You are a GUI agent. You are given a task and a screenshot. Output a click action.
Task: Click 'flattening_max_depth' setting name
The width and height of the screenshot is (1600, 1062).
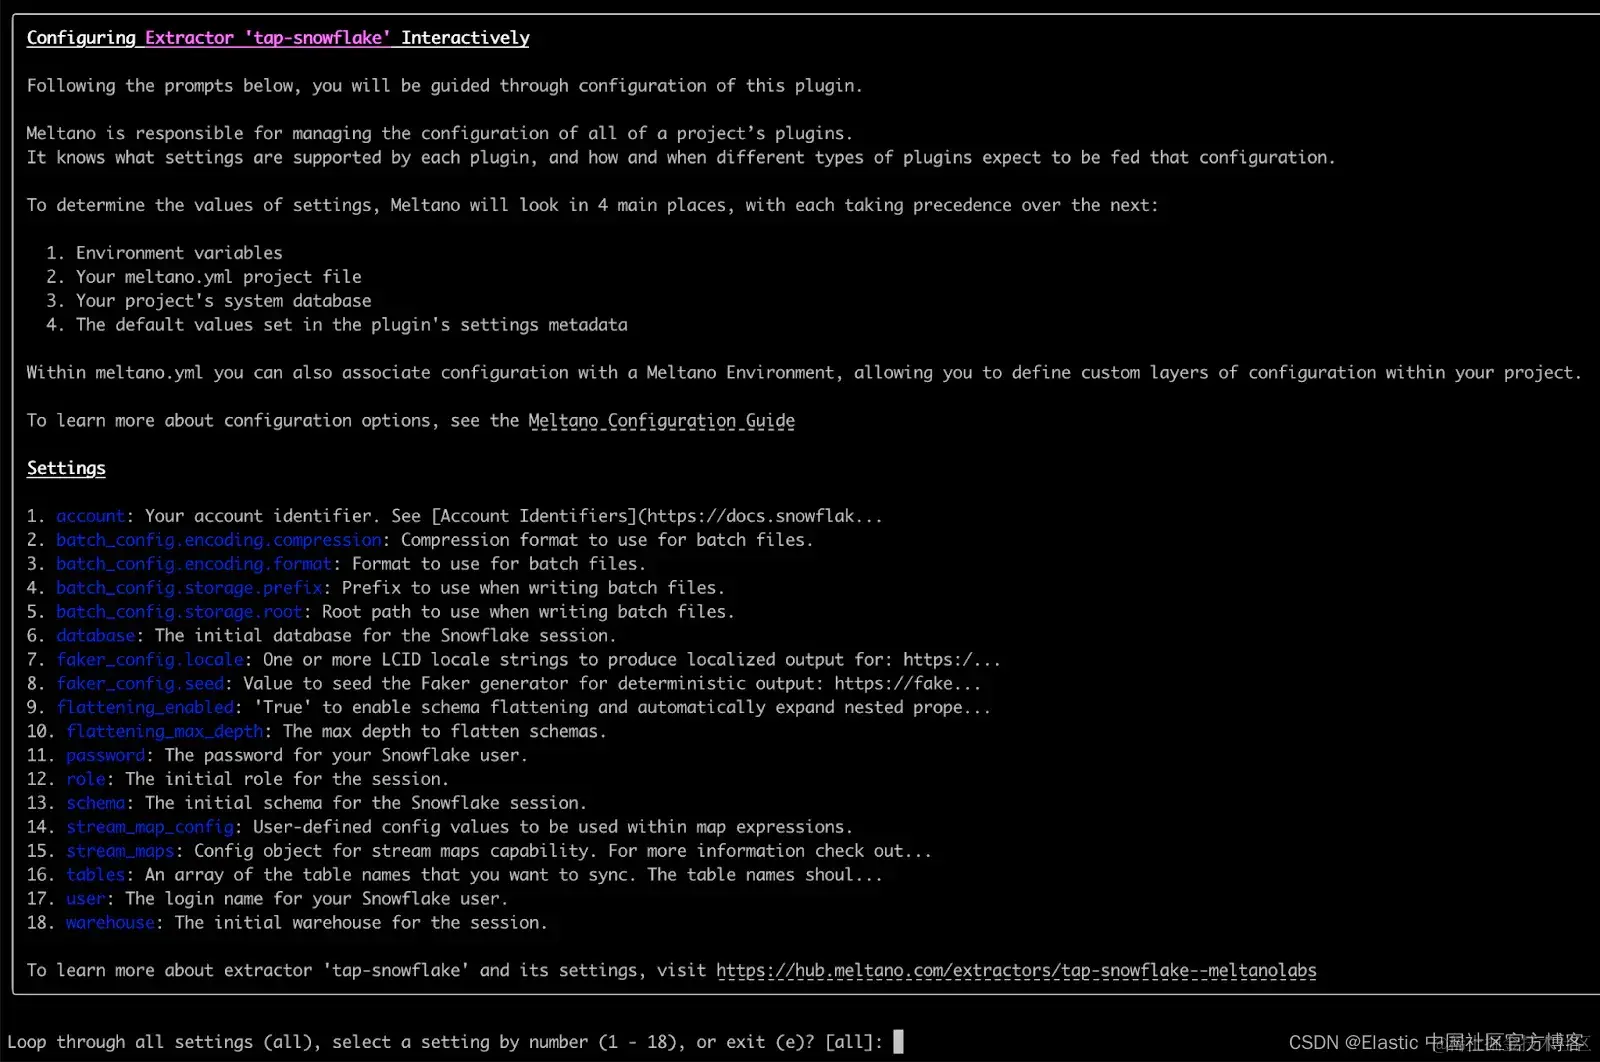[165, 732]
